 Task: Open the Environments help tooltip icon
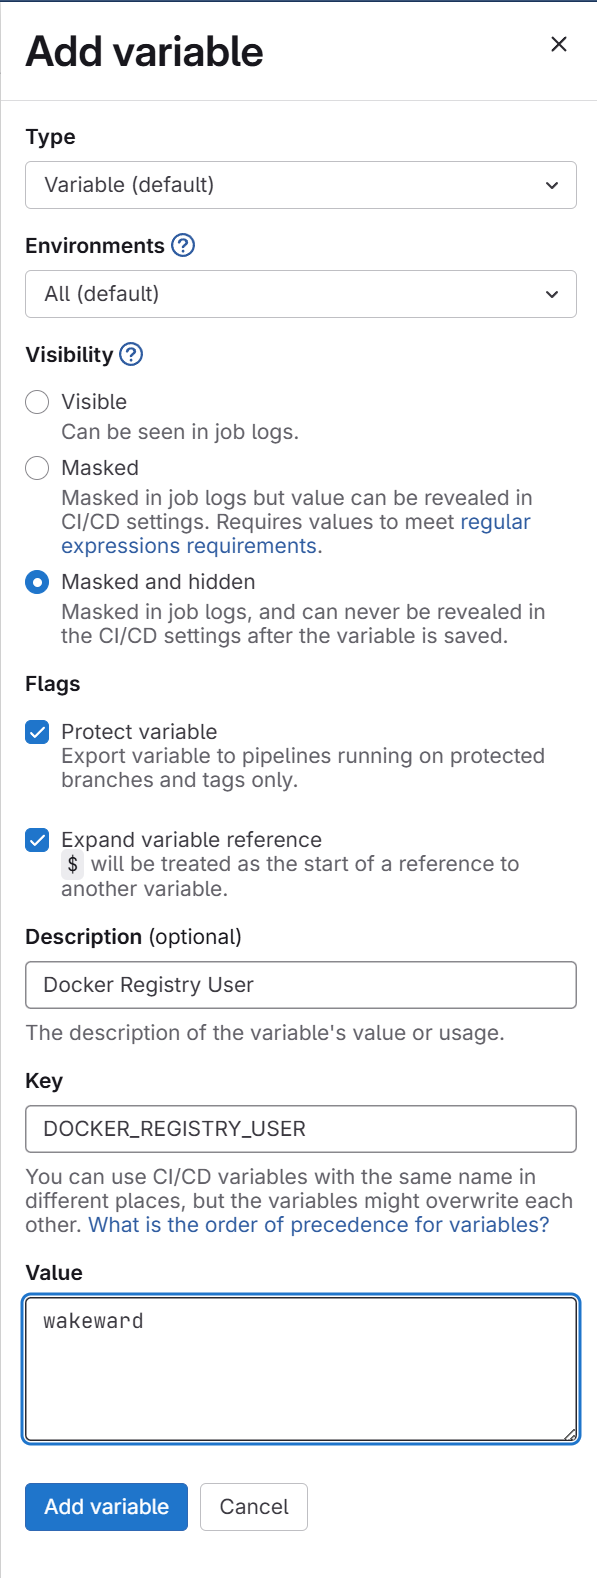tap(182, 245)
